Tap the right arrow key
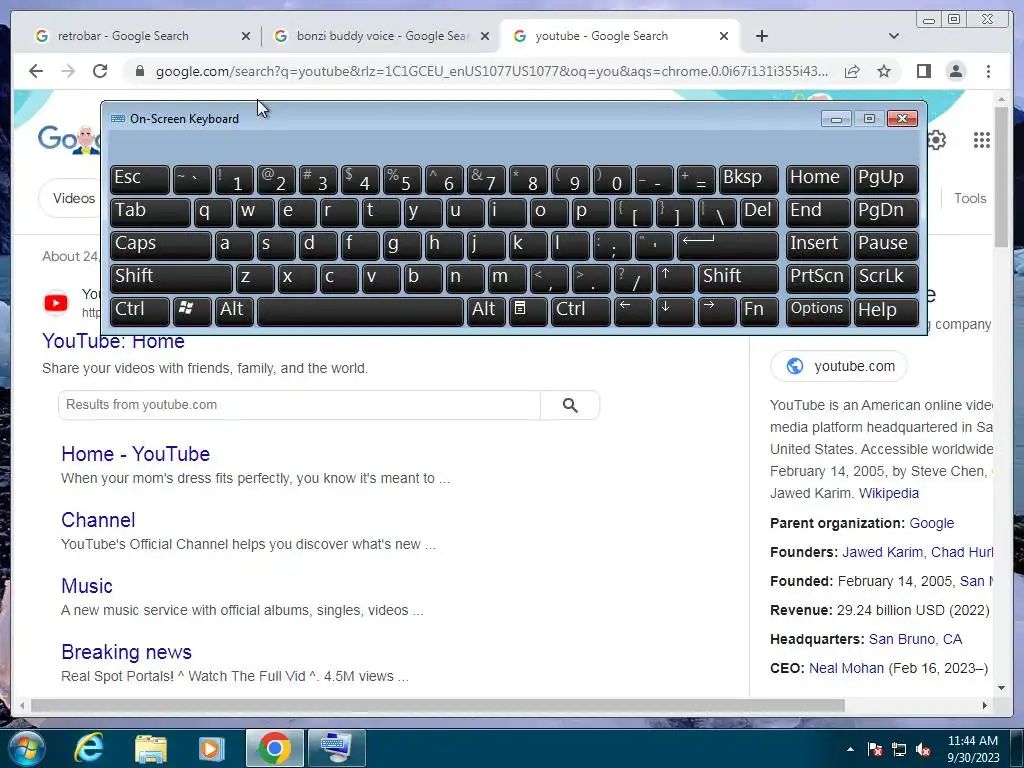Screen dimensions: 1024x768 coord(717,311)
